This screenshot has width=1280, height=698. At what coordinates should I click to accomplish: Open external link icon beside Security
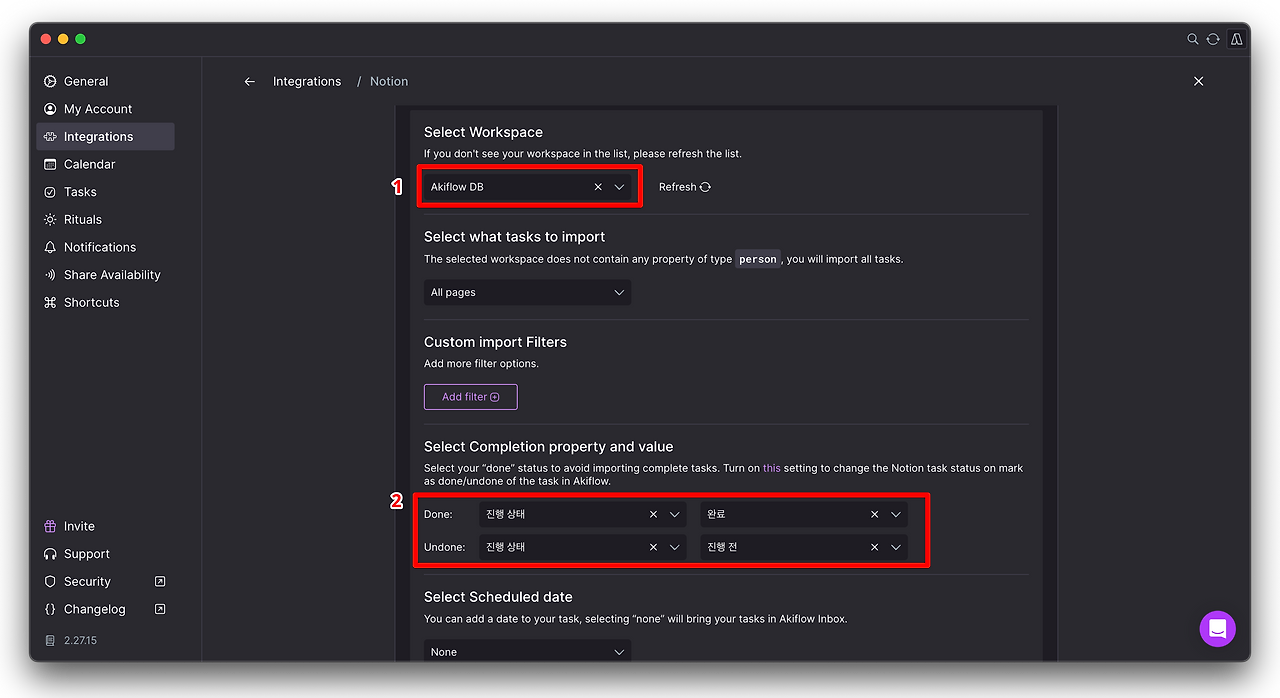pos(160,581)
